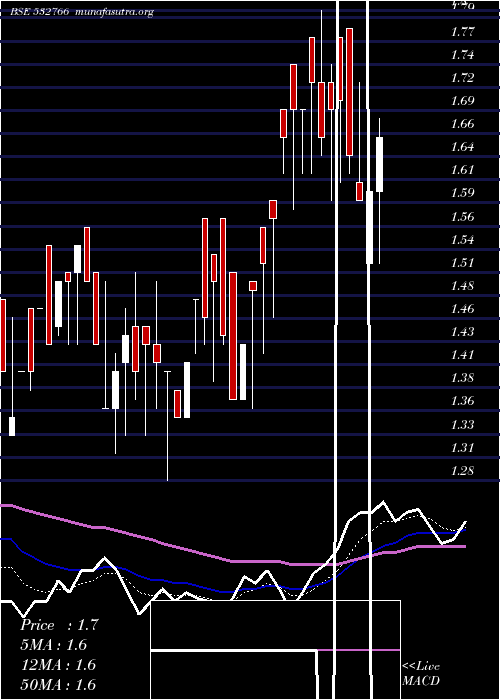The image size is (500, 700).
Task: Click the 1.66 price level label
Action: pyautogui.click(x=462, y=124)
